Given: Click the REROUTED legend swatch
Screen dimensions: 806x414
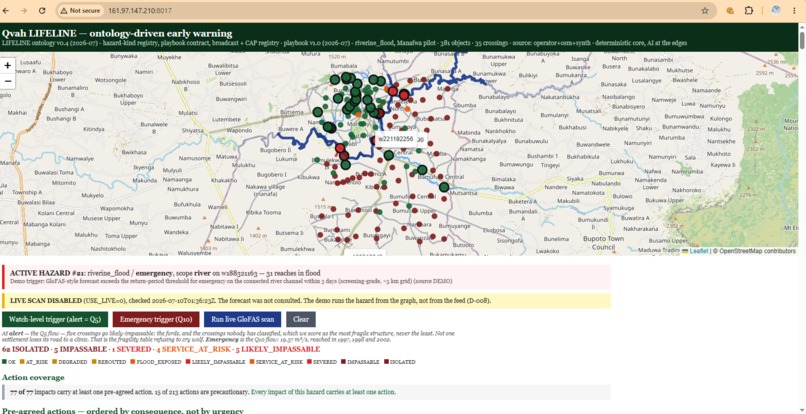Looking at the screenshot, I should tap(94, 362).
